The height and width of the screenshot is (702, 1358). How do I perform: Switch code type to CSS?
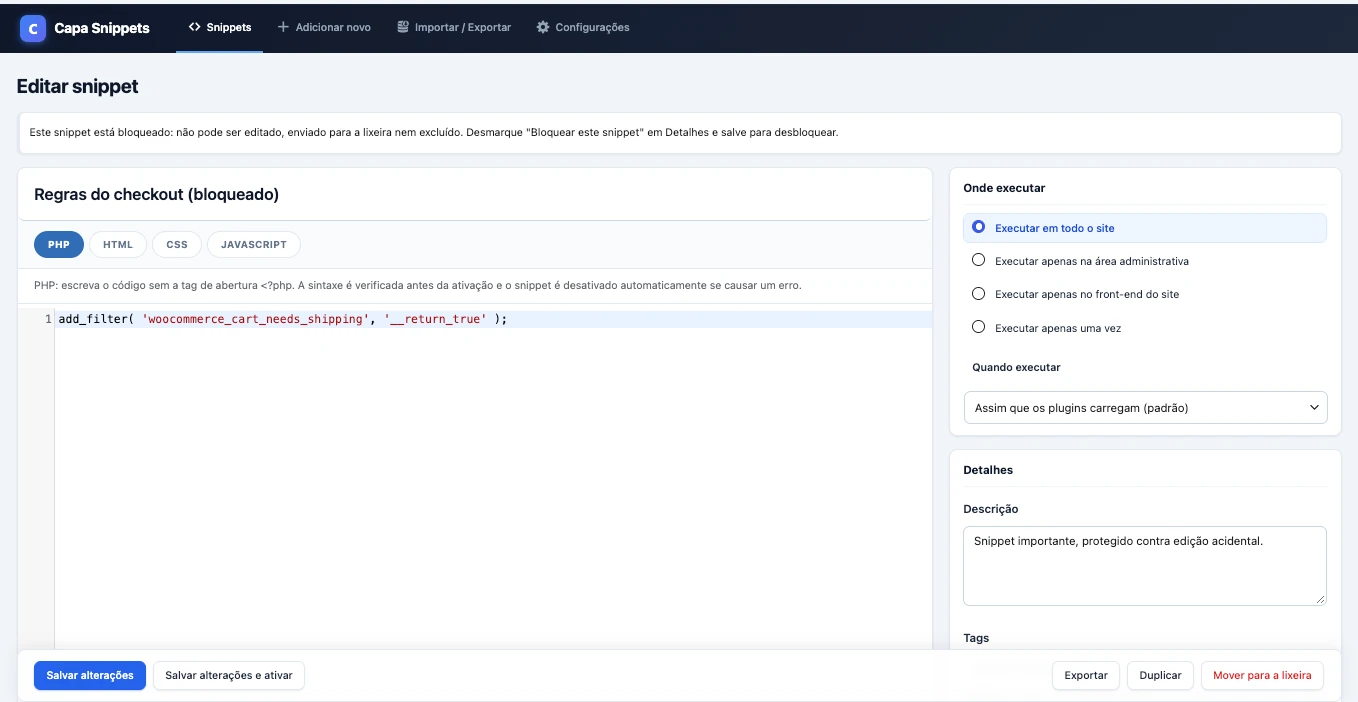point(177,245)
